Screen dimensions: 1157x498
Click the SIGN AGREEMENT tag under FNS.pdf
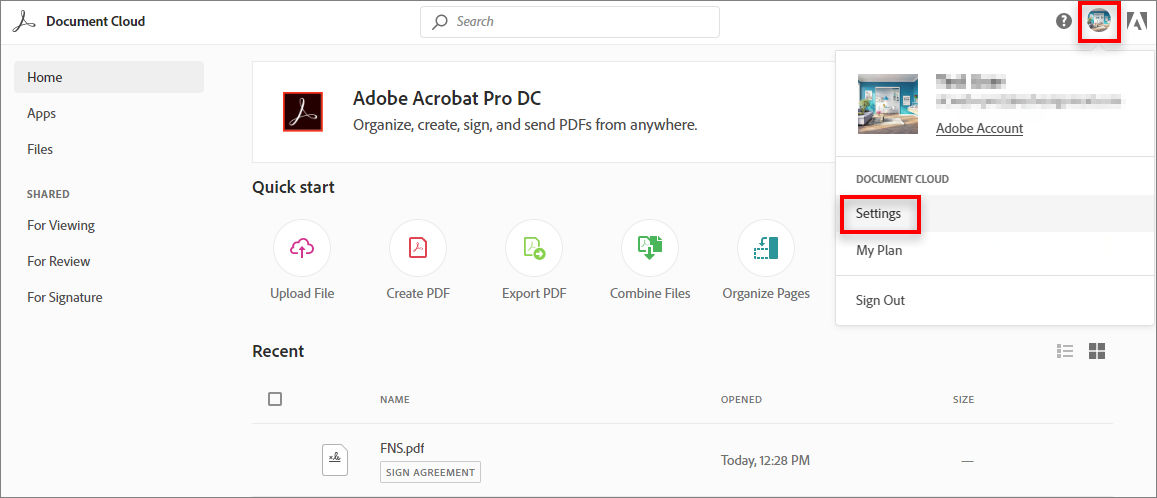[x=430, y=472]
